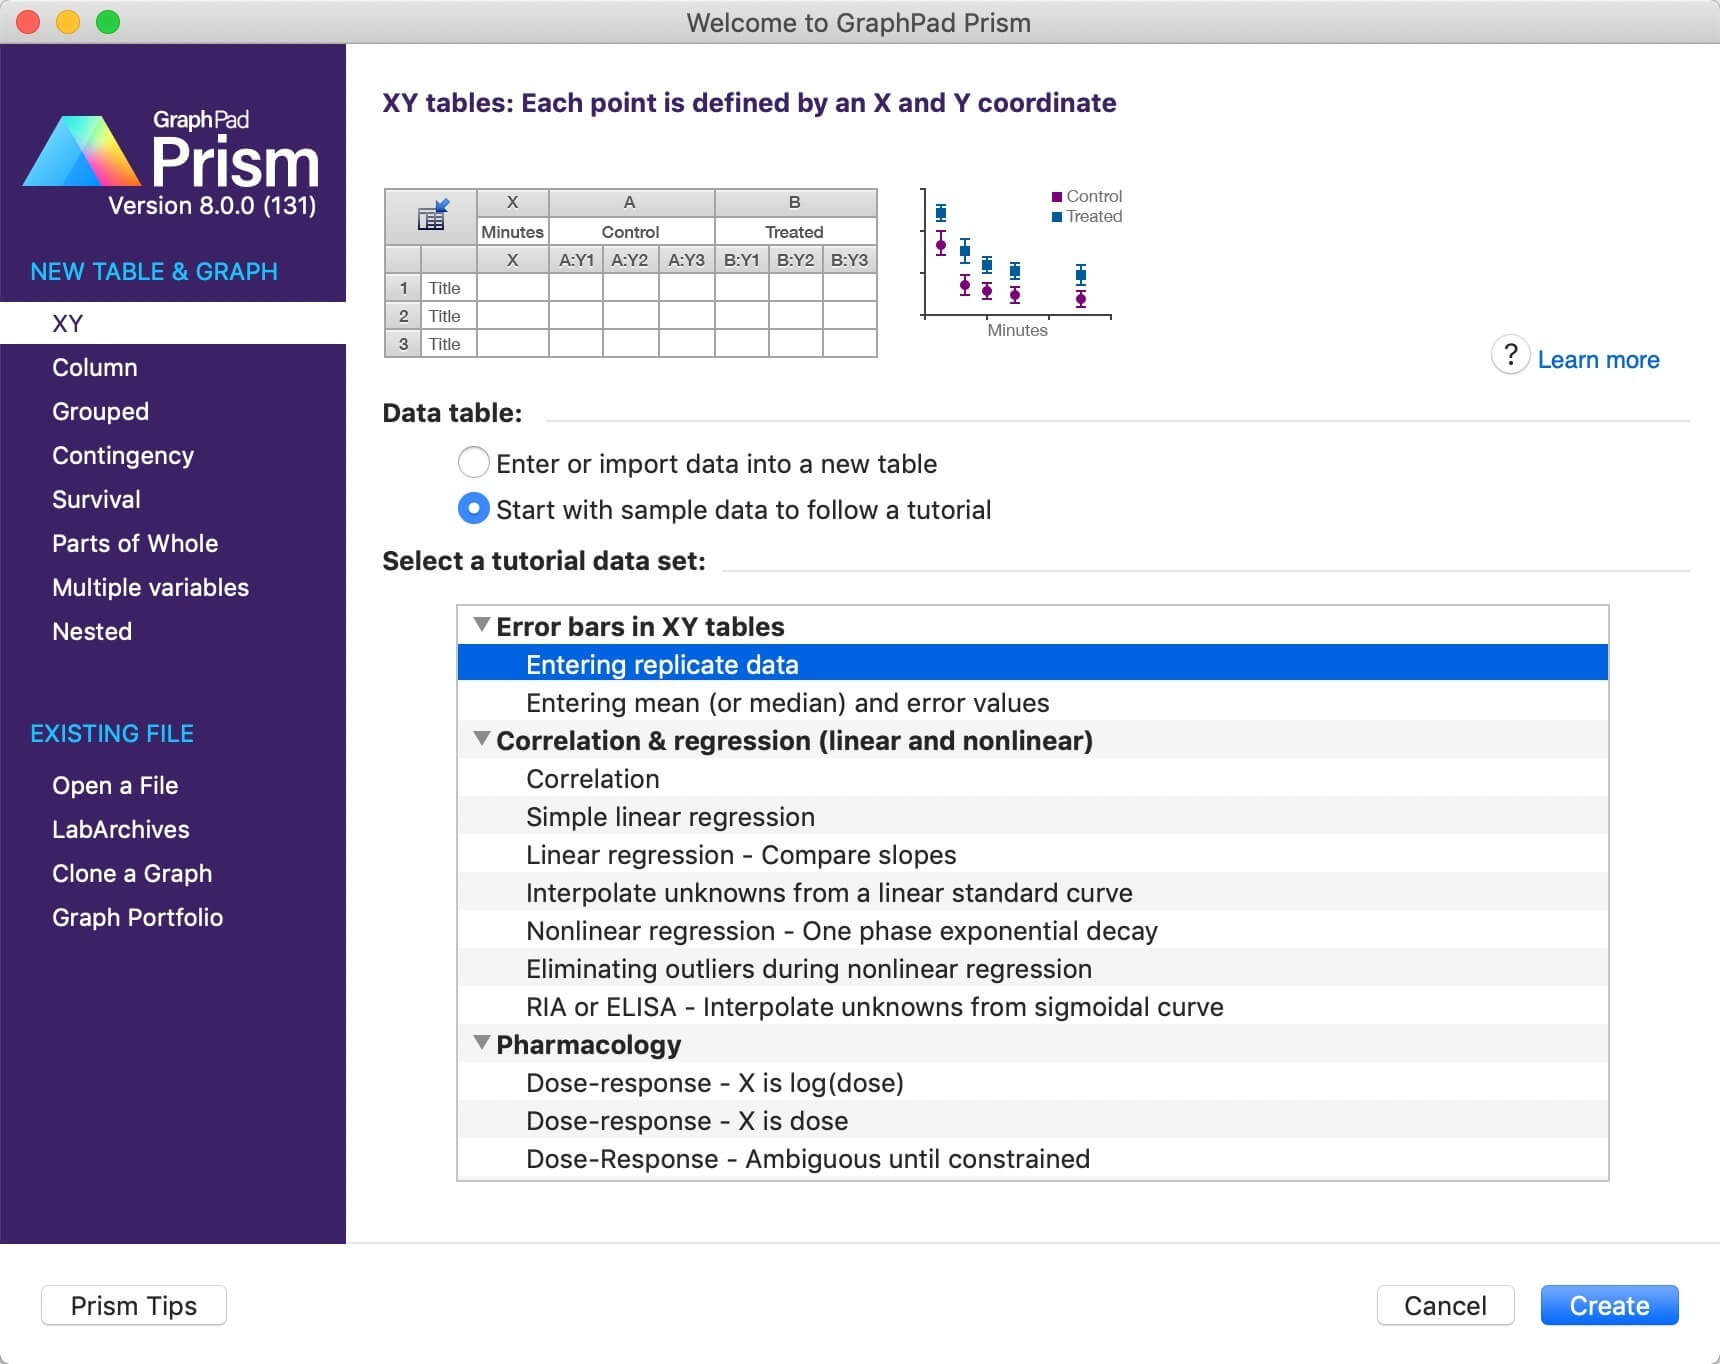
Task: Click the Version 8.0.0 (131) text
Action: [212, 205]
